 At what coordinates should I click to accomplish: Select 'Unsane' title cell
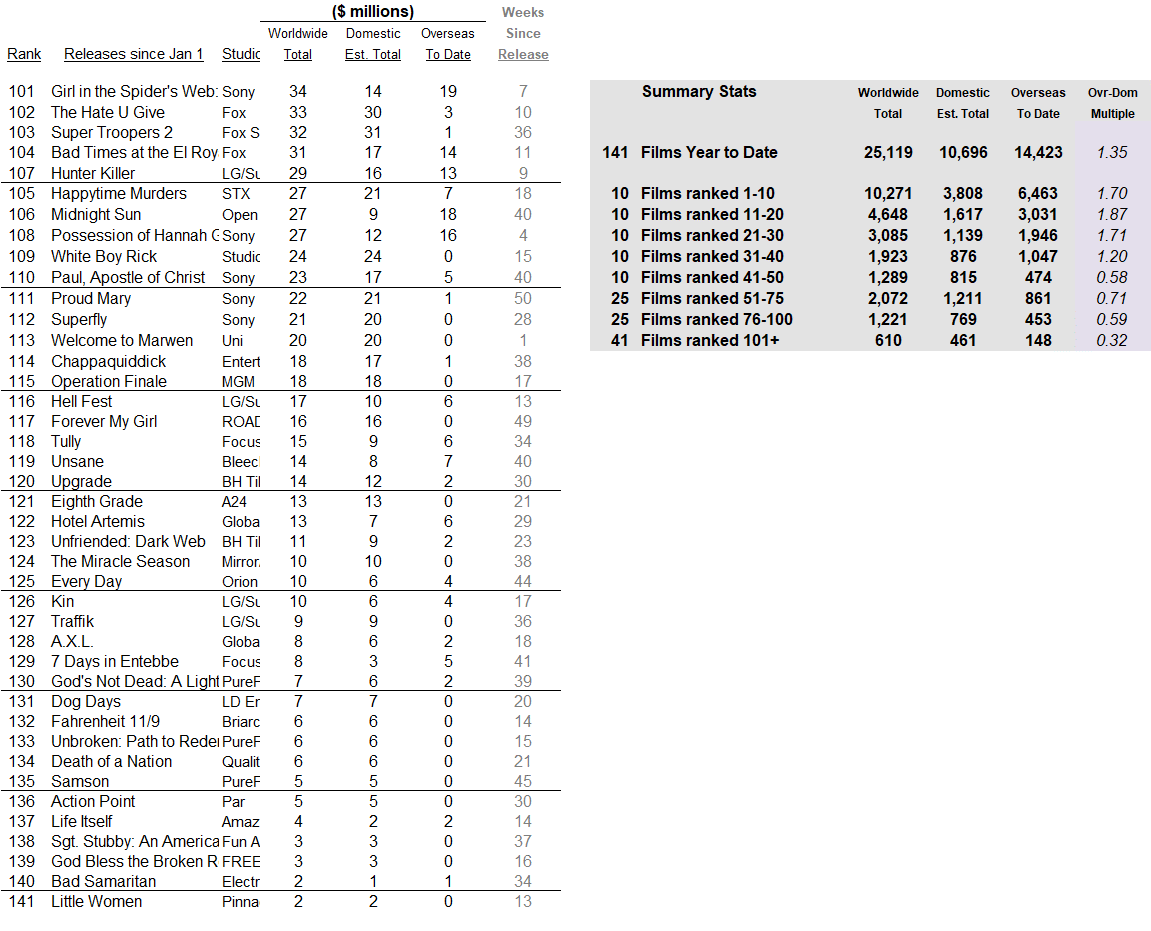[x=77, y=462]
